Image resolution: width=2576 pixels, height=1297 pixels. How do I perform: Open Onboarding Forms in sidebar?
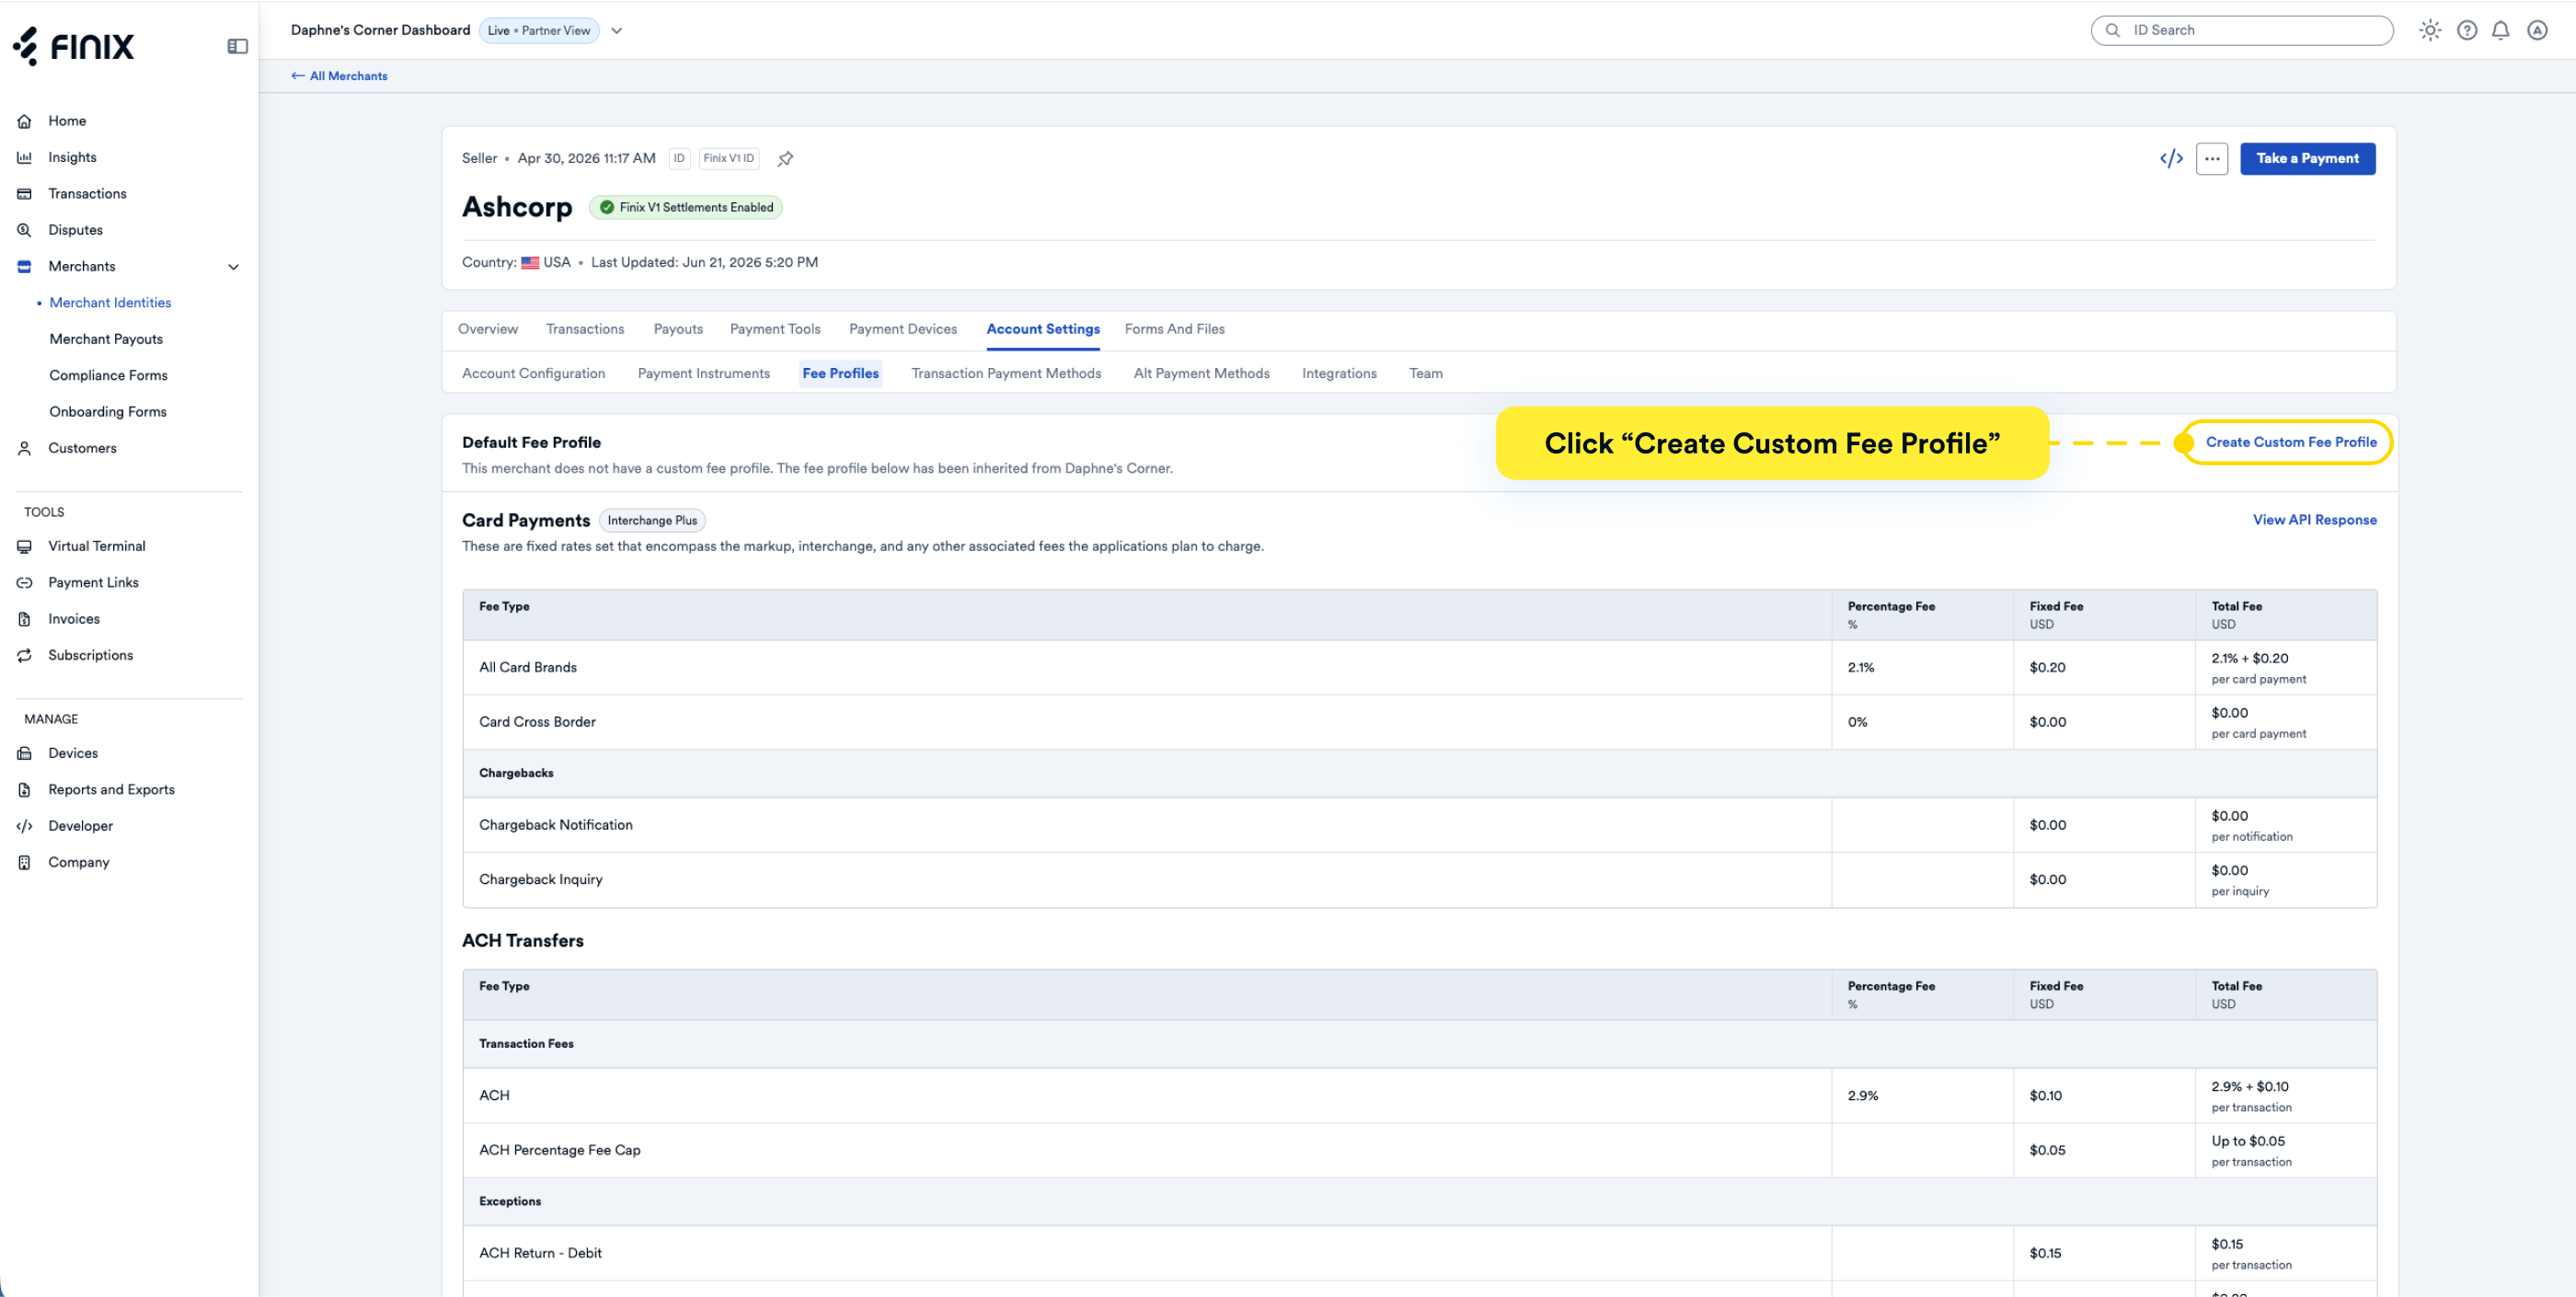pyautogui.click(x=108, y=412)
